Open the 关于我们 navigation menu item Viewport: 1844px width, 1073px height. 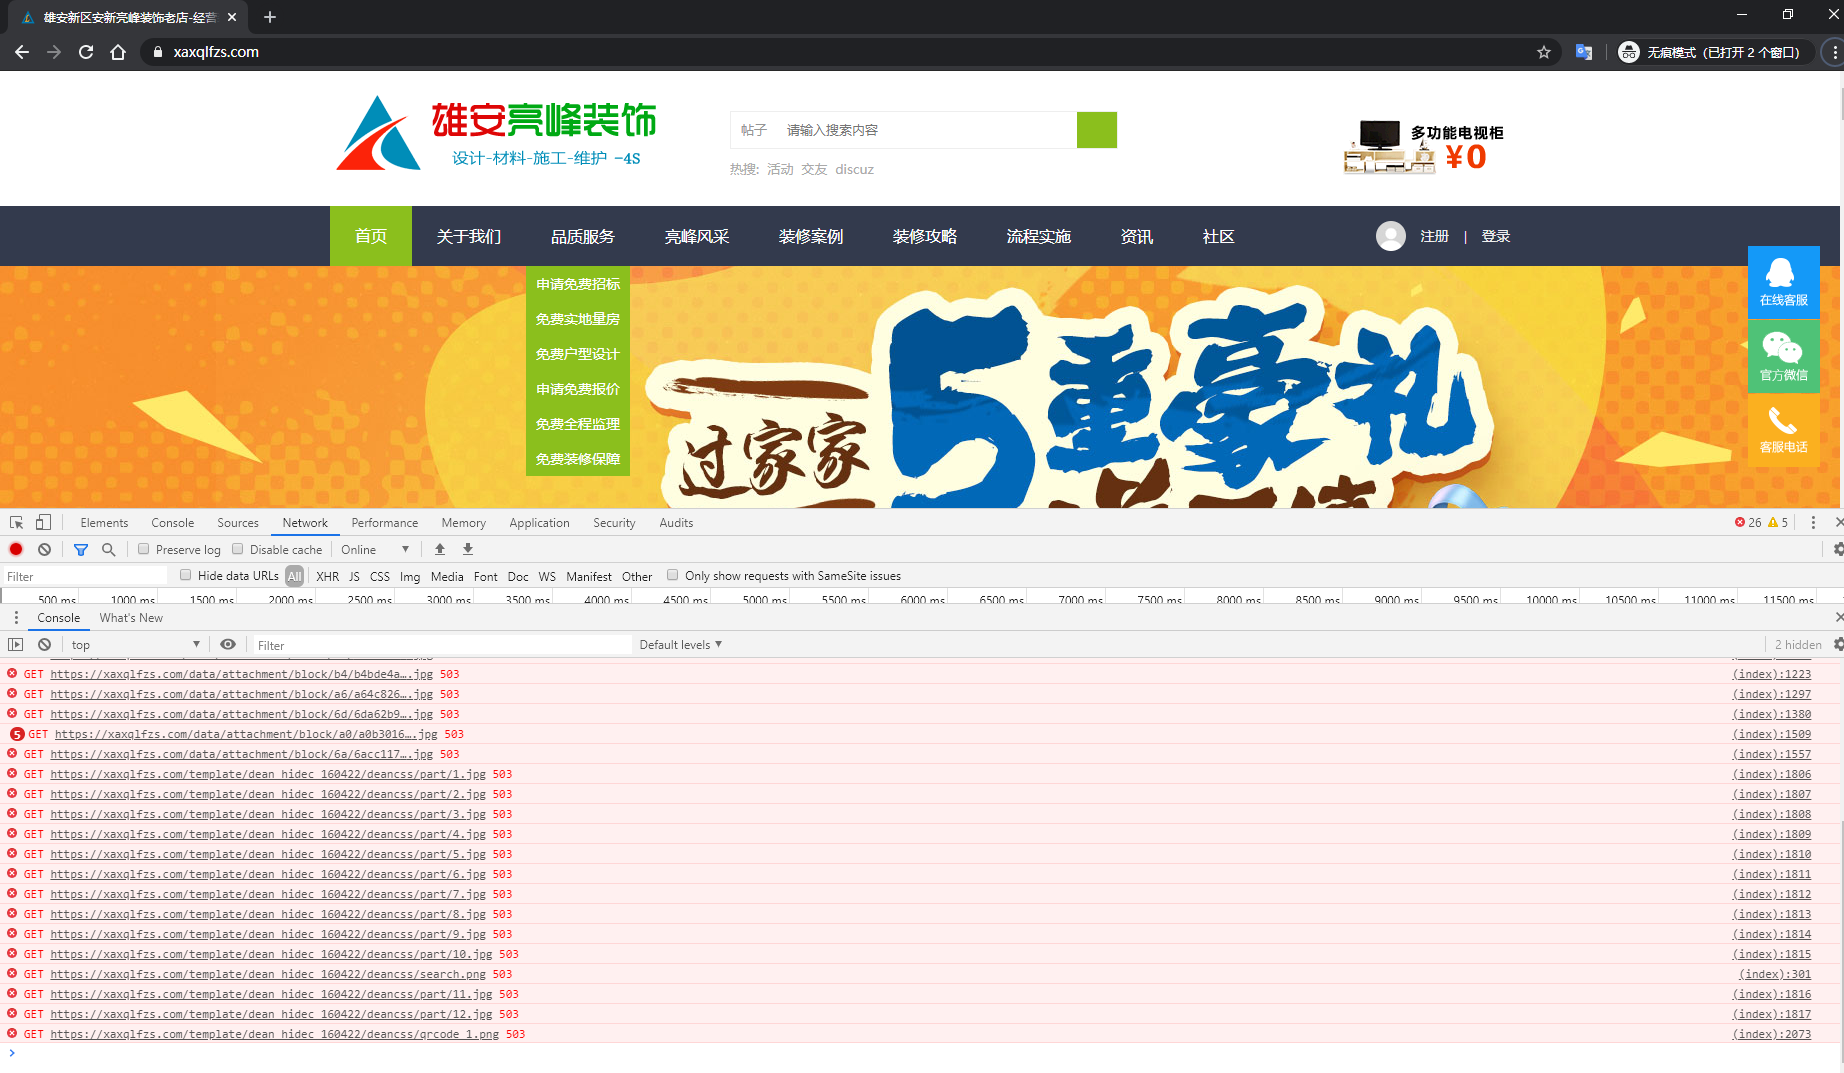tap(469, 236)
